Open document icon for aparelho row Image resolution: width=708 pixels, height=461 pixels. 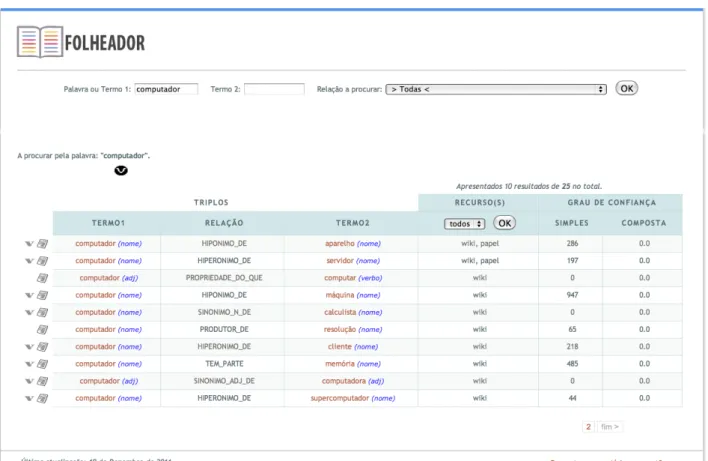42,243
